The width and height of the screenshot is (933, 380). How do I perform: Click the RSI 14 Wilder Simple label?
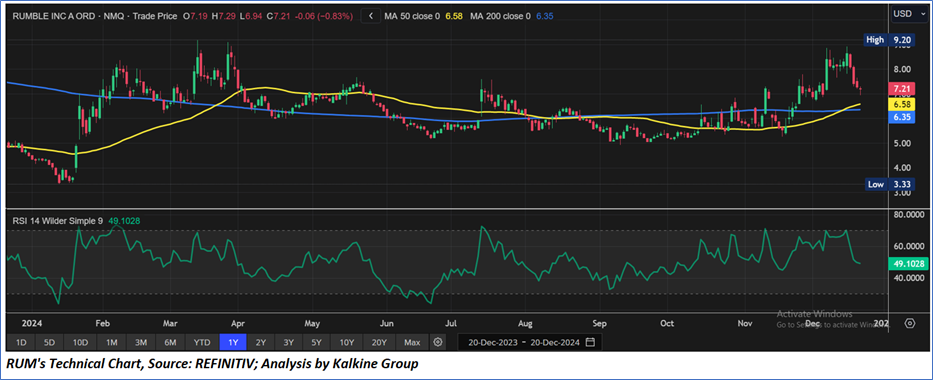(58, 221)
